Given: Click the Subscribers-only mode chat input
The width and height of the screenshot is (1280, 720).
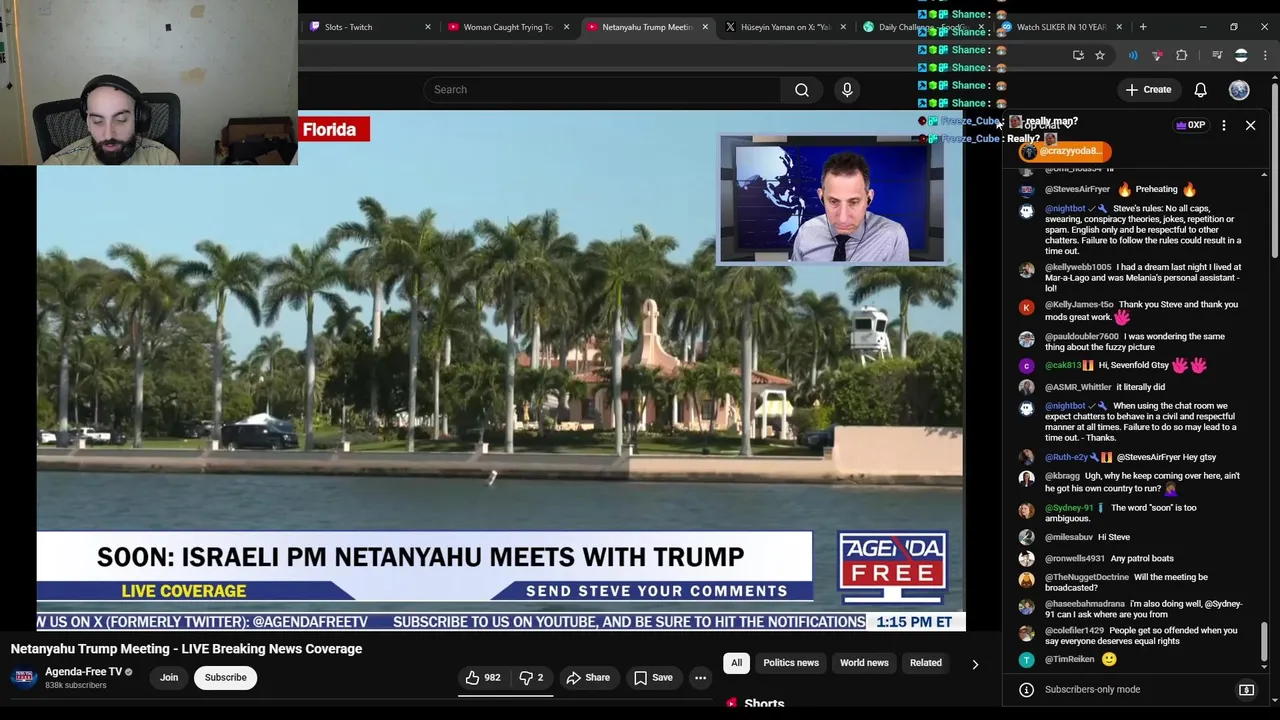Looking at the screenshot, I should pyautogui.click(x=1135, y=690).
